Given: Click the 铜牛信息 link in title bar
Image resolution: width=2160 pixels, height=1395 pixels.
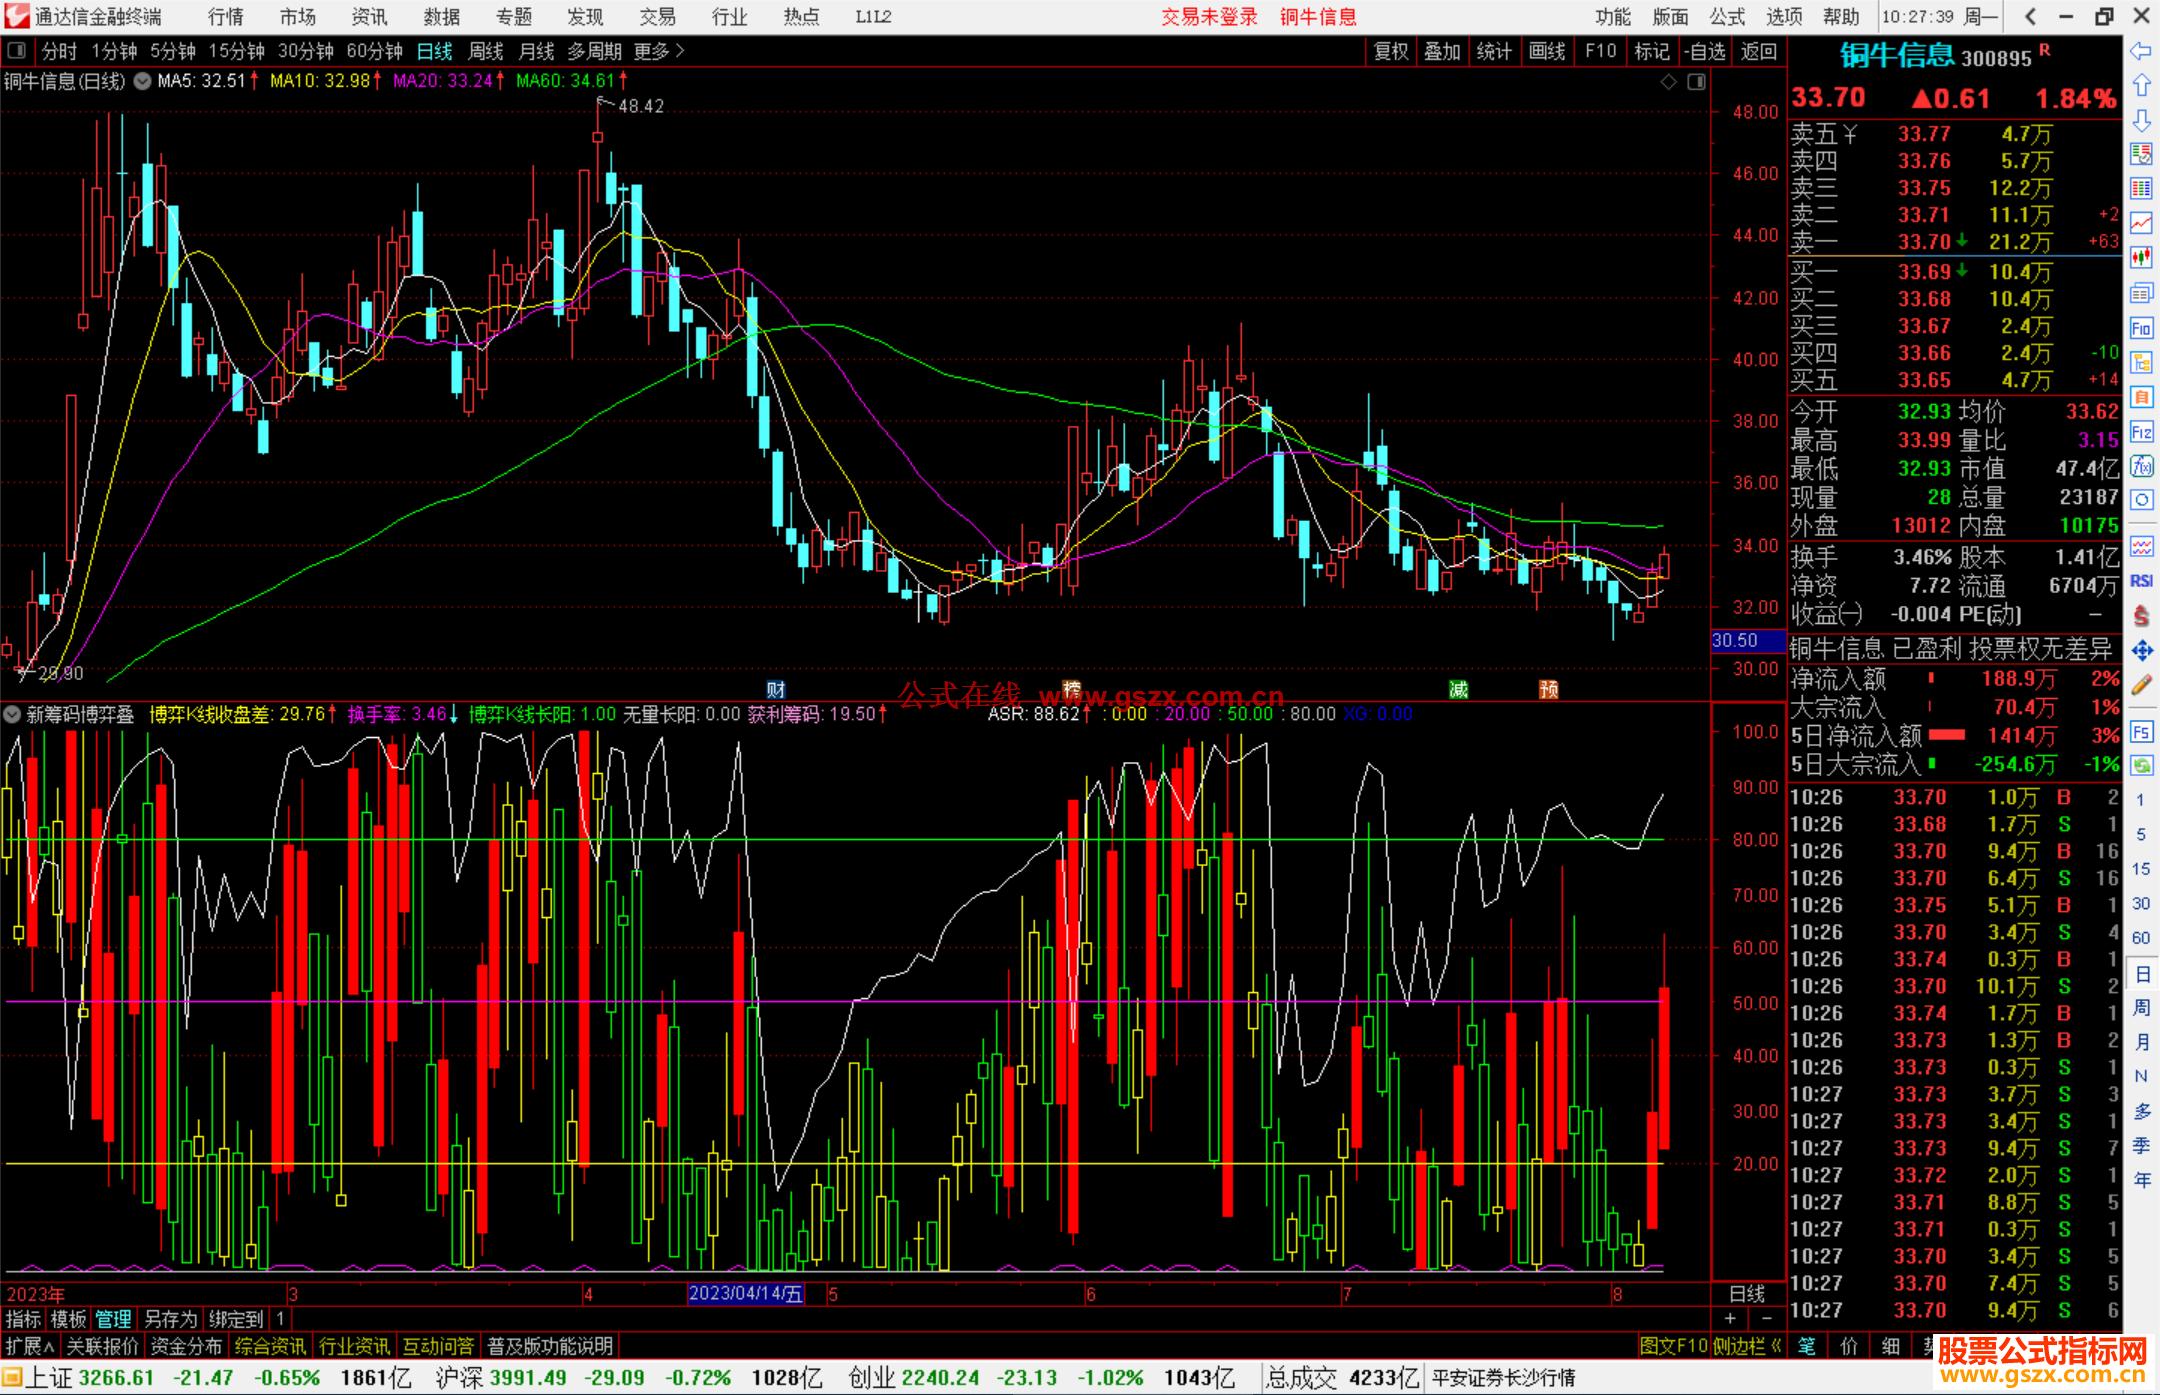Looking at the screenshot, I should [1318, 16].
